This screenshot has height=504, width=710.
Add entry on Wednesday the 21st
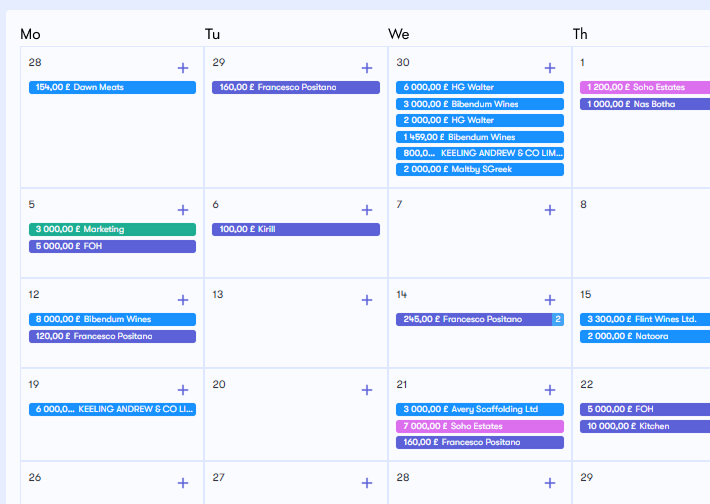[549, 390]
